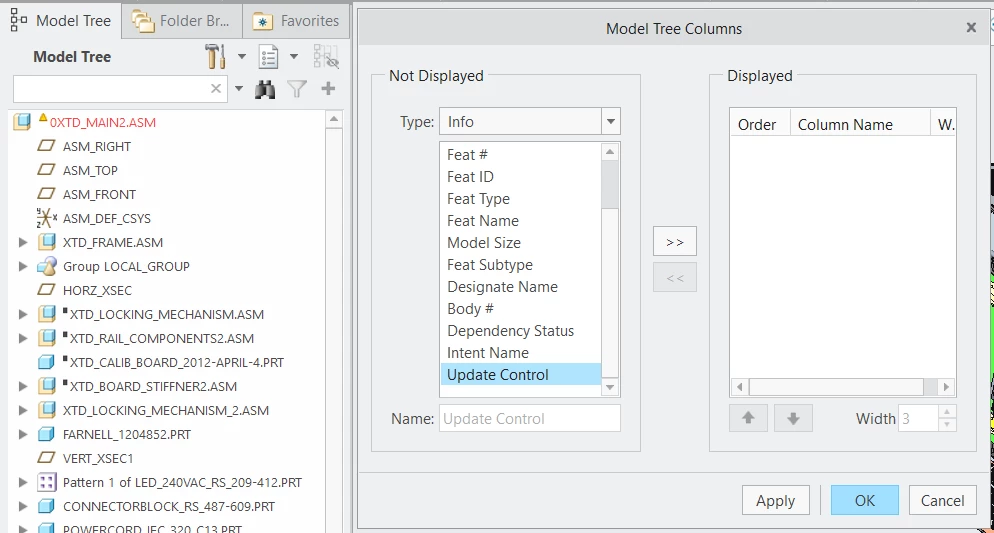Screen dimensions: 994x533
Task: Click the filter funnel icon
Action: pos(297,89)
